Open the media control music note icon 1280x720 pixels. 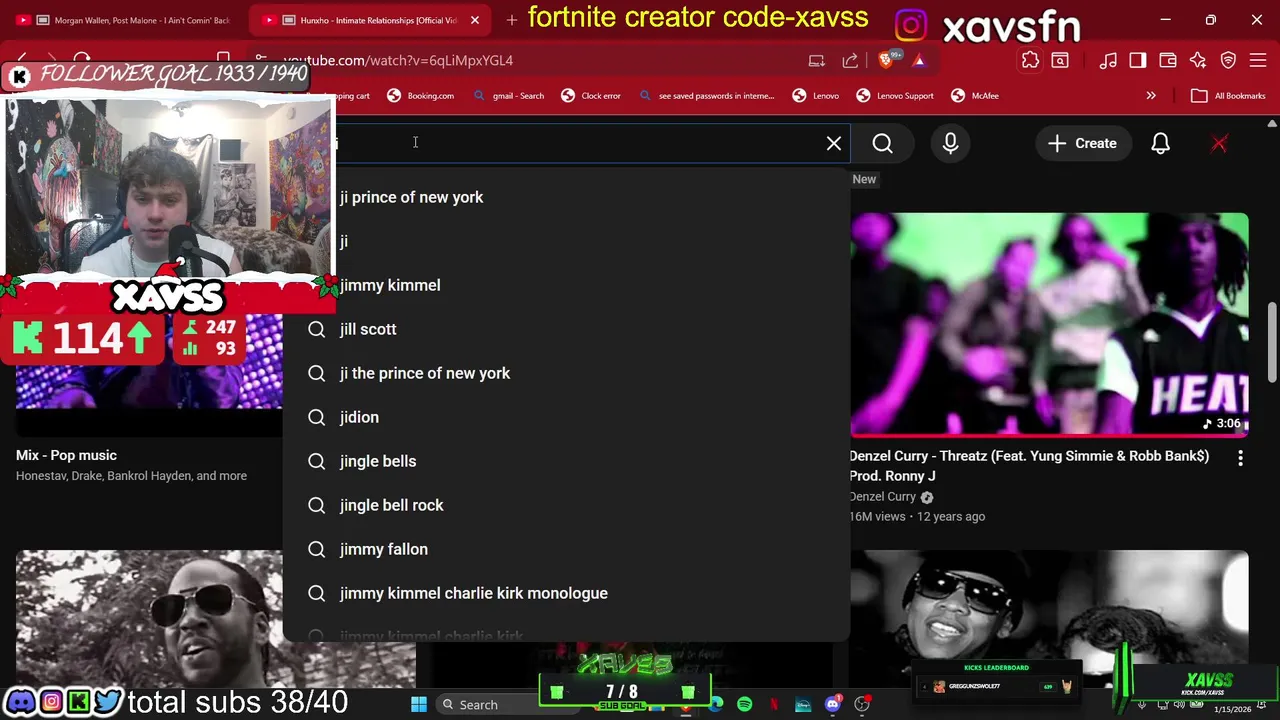click(1108, 60)
